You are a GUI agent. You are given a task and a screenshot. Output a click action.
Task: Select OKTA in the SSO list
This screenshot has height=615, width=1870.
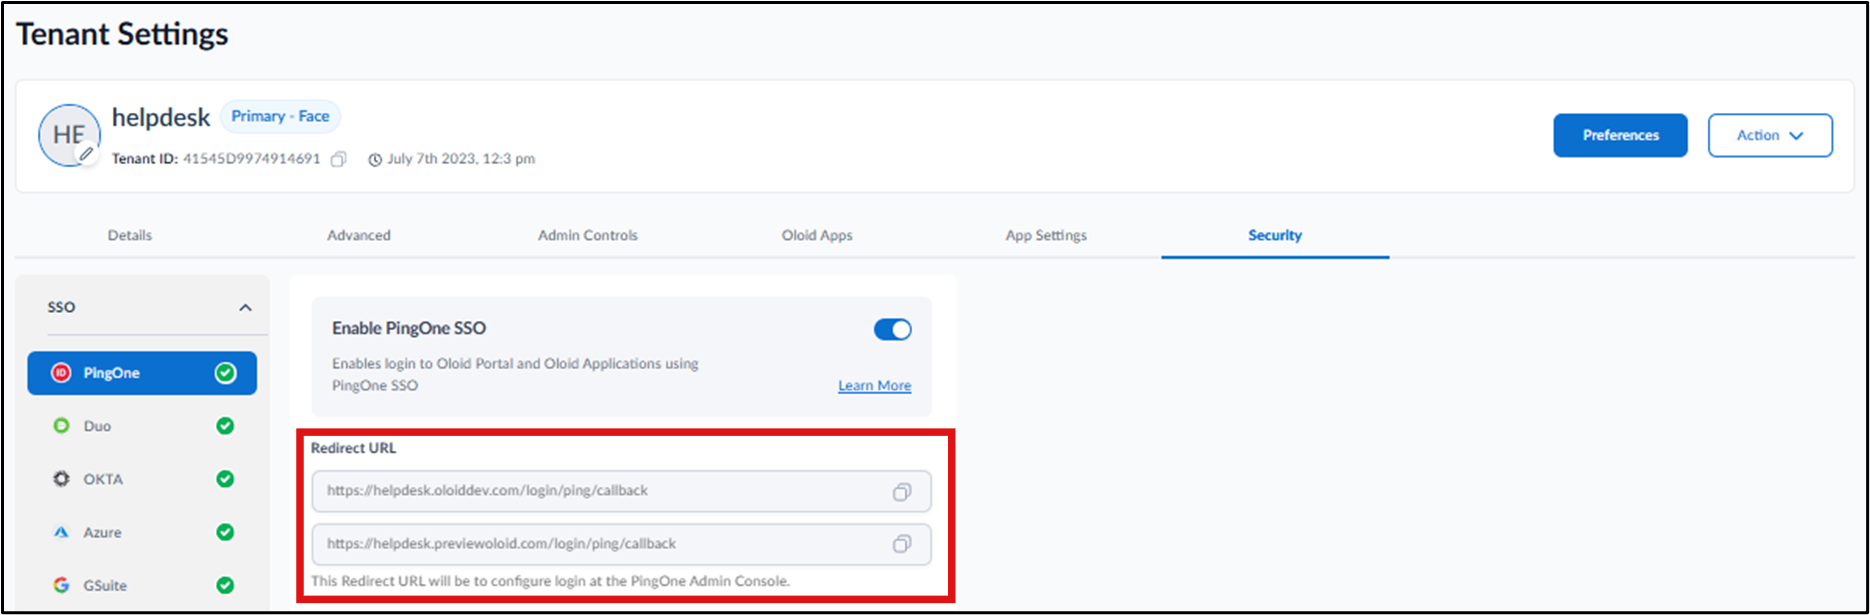(x=142, y=479)
